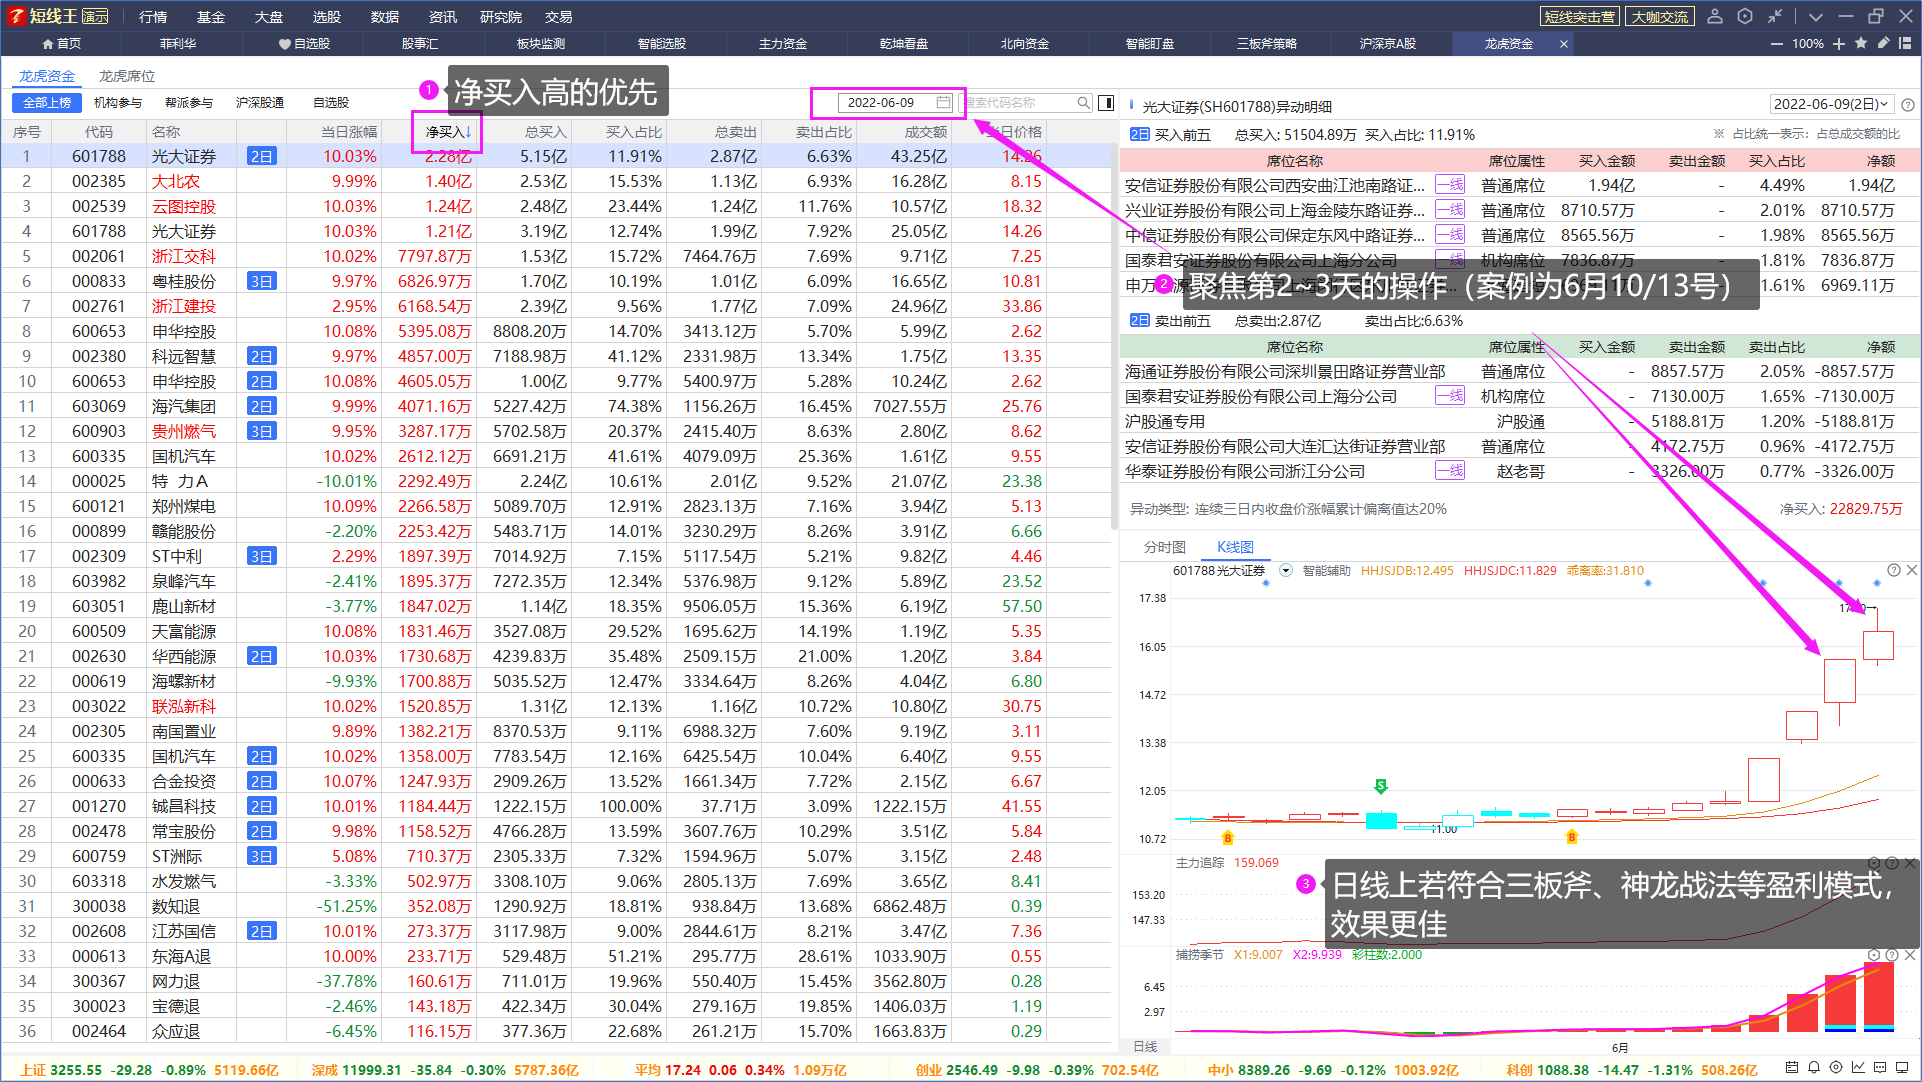This screenshot has height=1082, width=1922.
Task: Open the calendar icon in status bar
Action: click(x=1792, y=1068)
